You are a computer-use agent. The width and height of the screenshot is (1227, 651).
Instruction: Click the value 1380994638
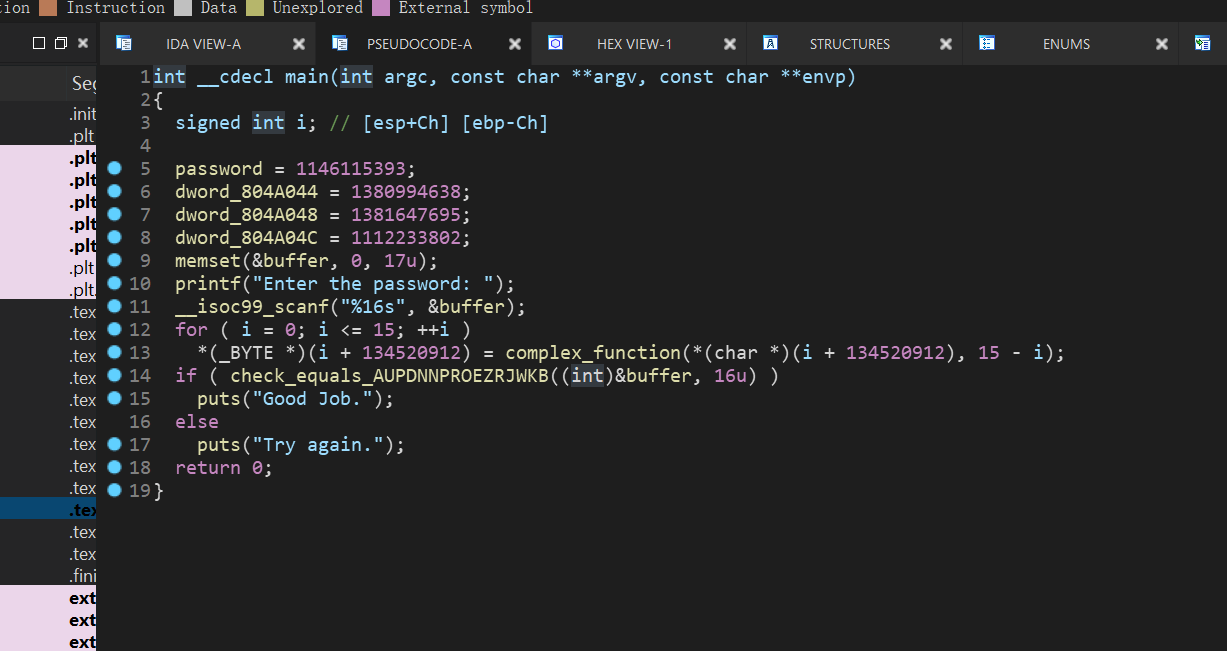pos(405,191)
